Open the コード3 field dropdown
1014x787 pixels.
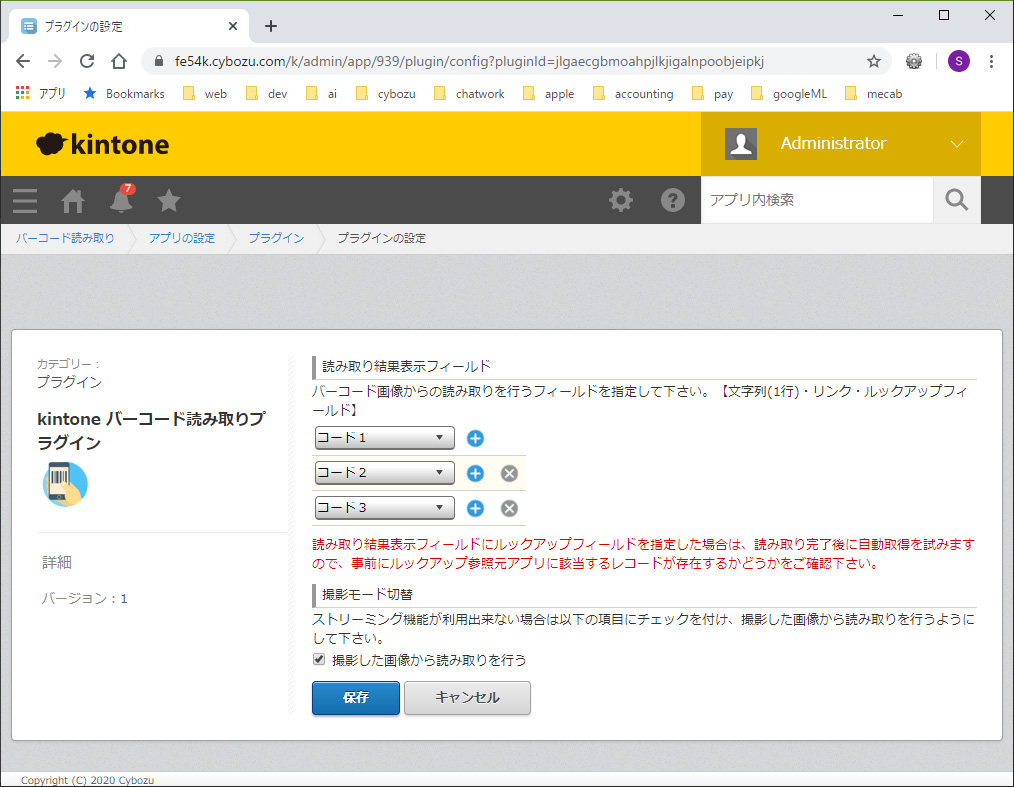pos(385,508)
